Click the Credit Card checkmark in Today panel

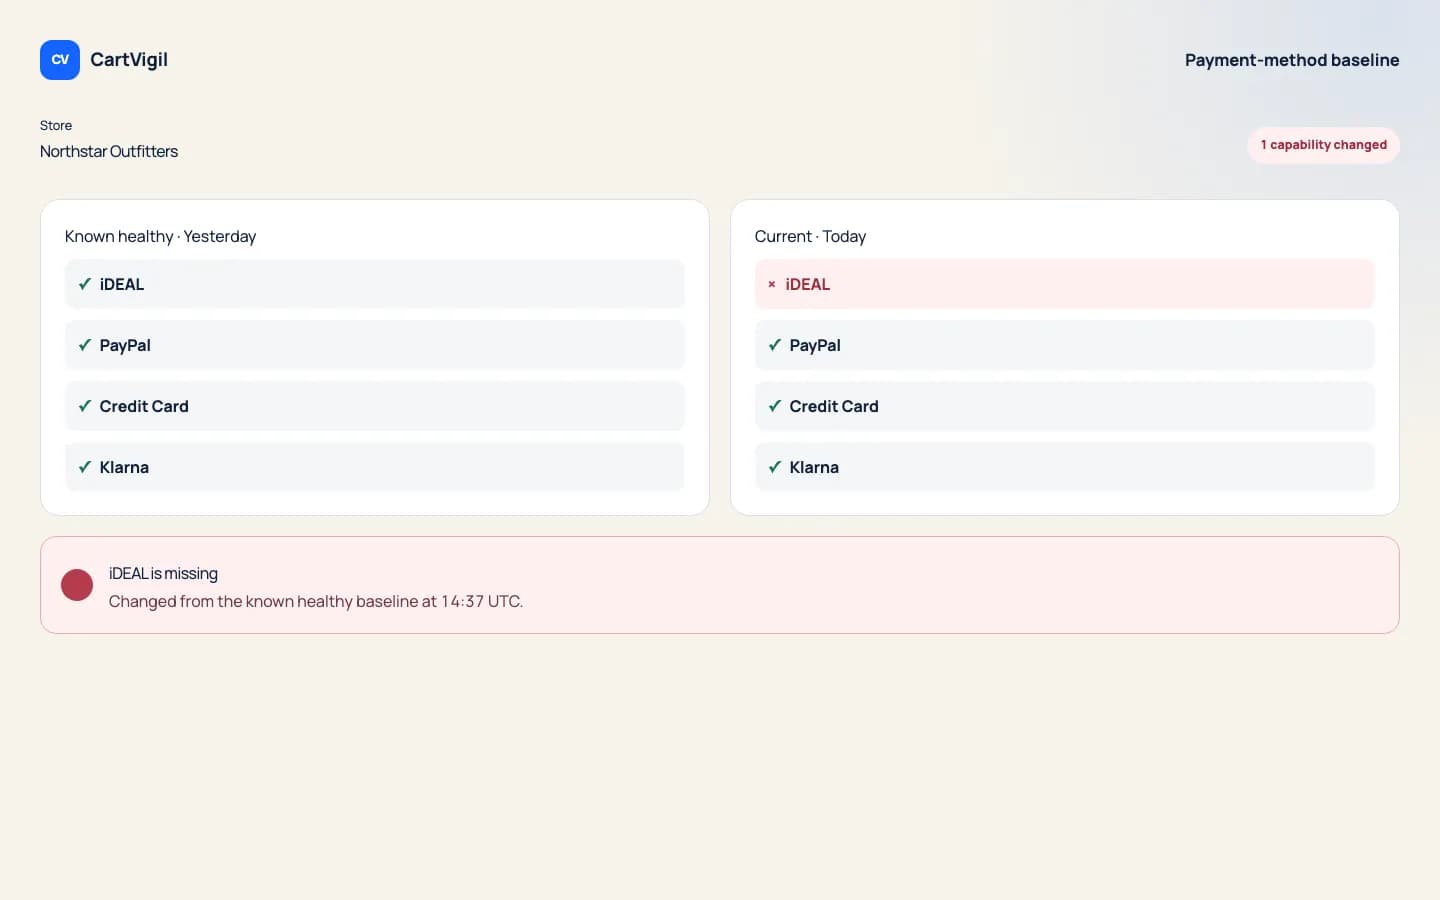click(x=775, y=406)
